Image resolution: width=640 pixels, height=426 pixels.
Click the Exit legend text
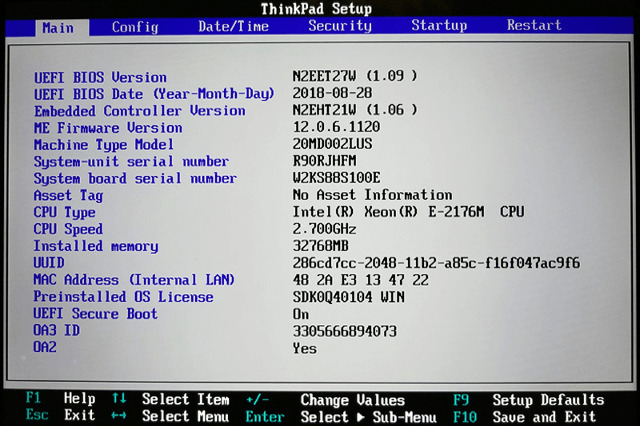click(79, 415)
